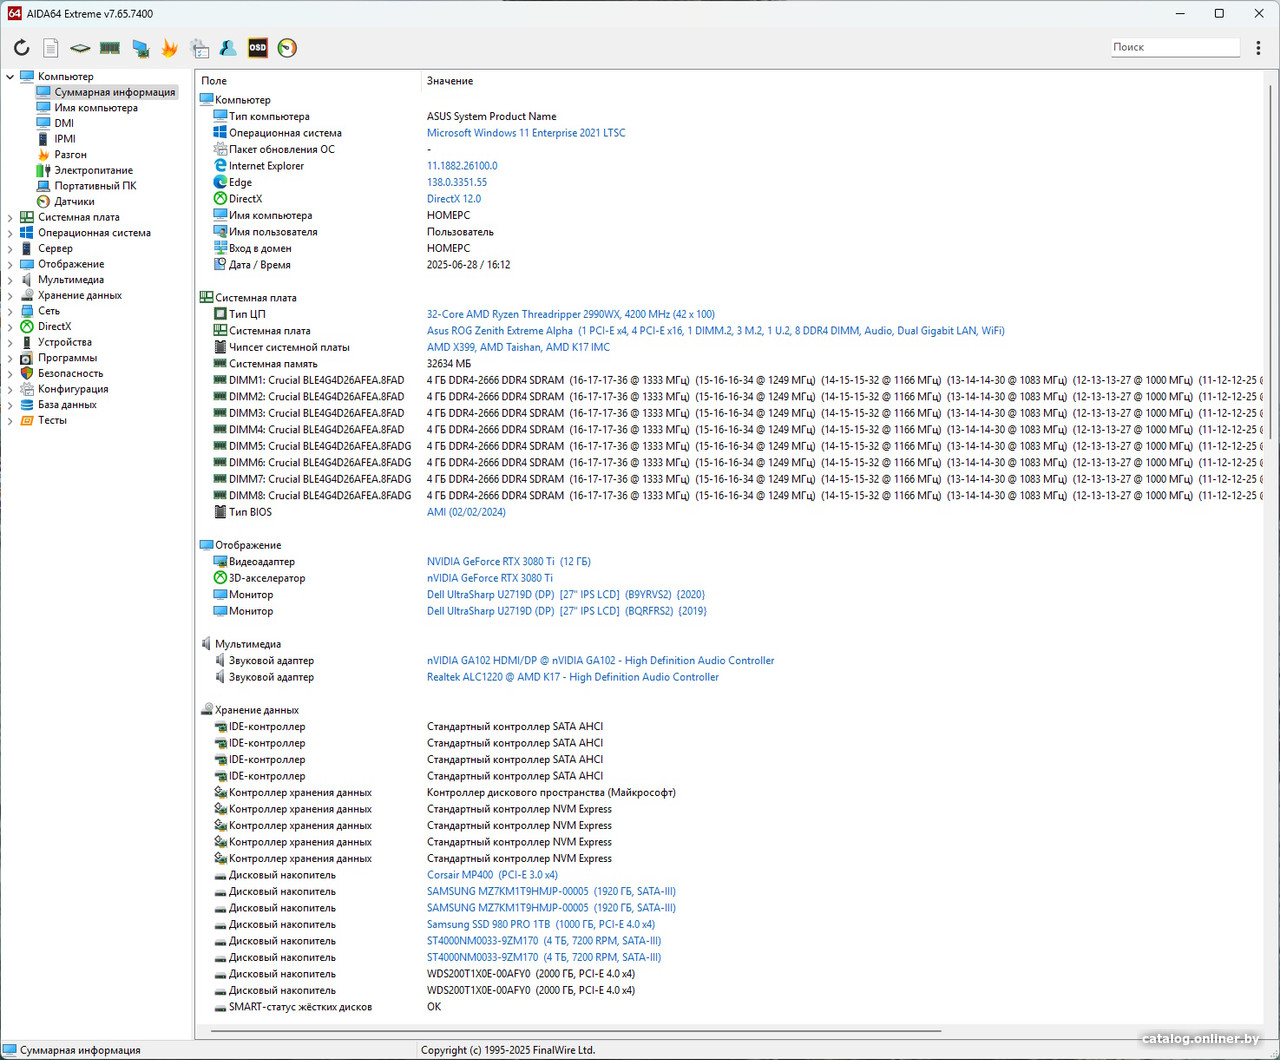
Task: Select Разгон in the sidebar tree
Action: 70,155
